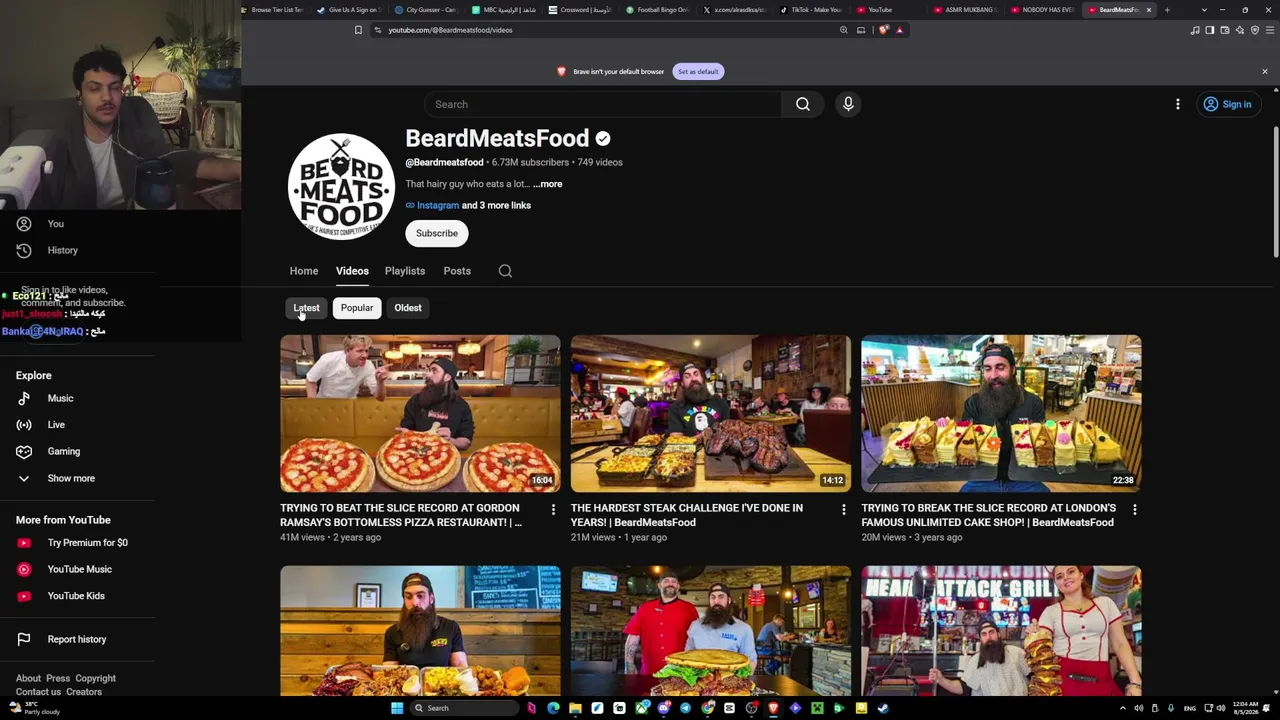Play the hardest steak challenge thumbnail
This screenshot has height=720, width=1280.
pyautogui.click(x=711, y=414)
